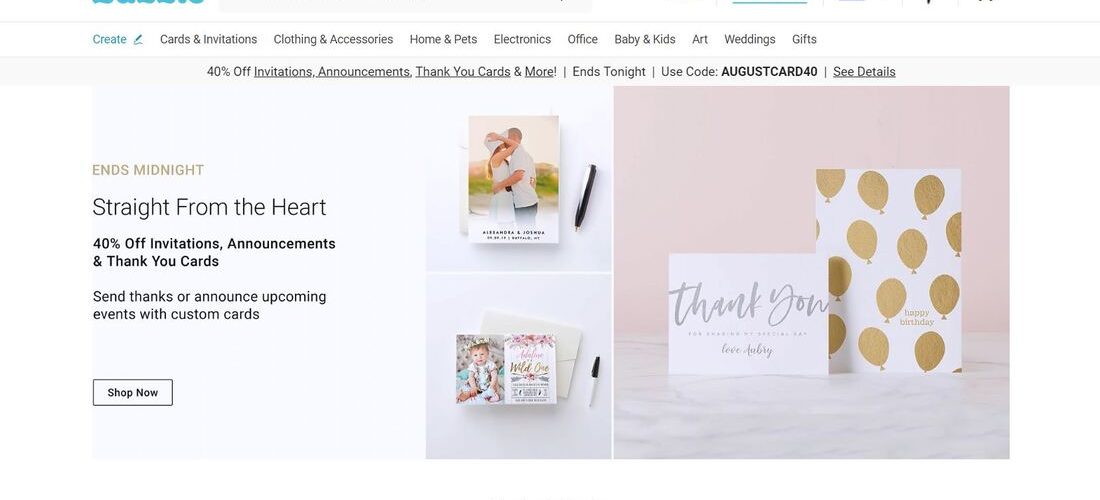Open the Electronics category
The height and width of the screenshot is (500, 1100).
tap(522, 39)
